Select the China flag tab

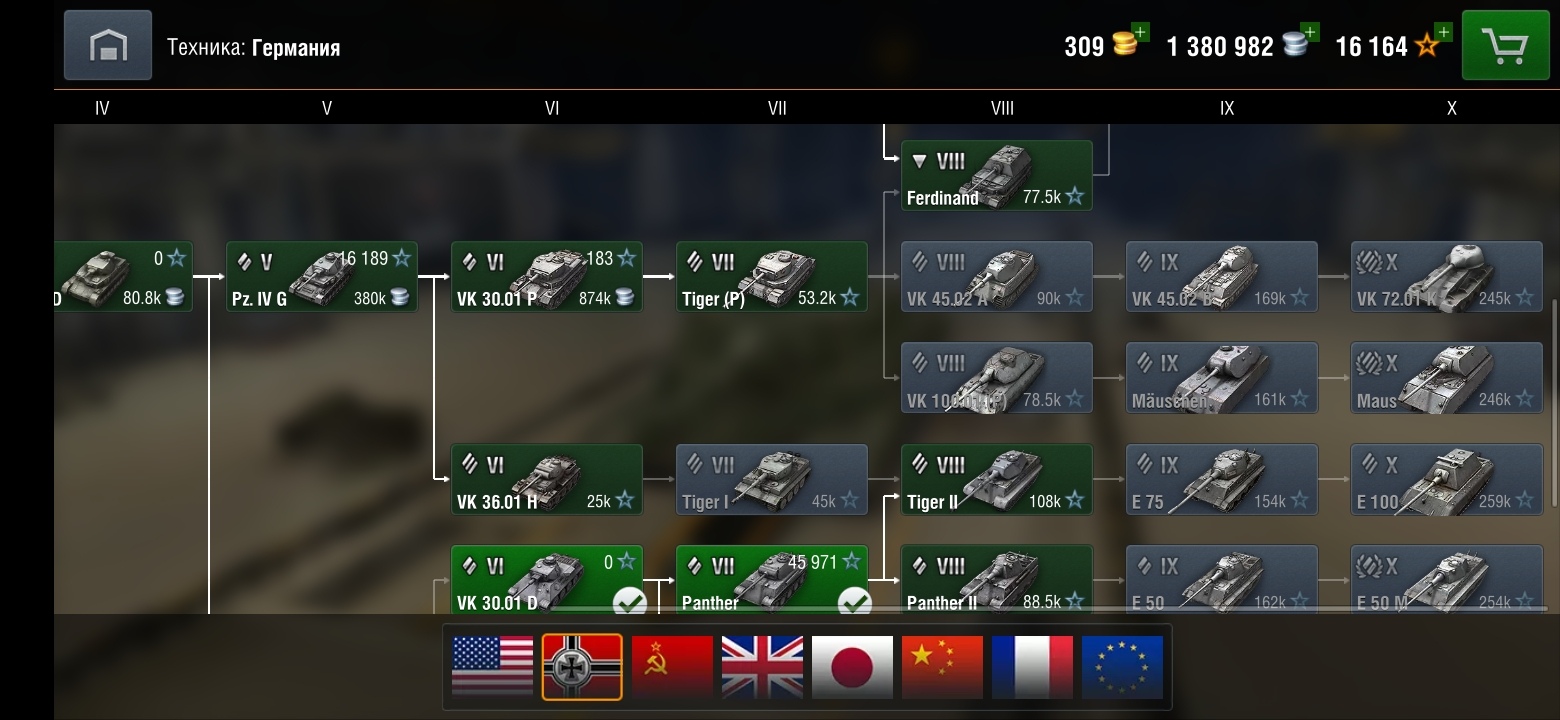click(x=942, y=666)
